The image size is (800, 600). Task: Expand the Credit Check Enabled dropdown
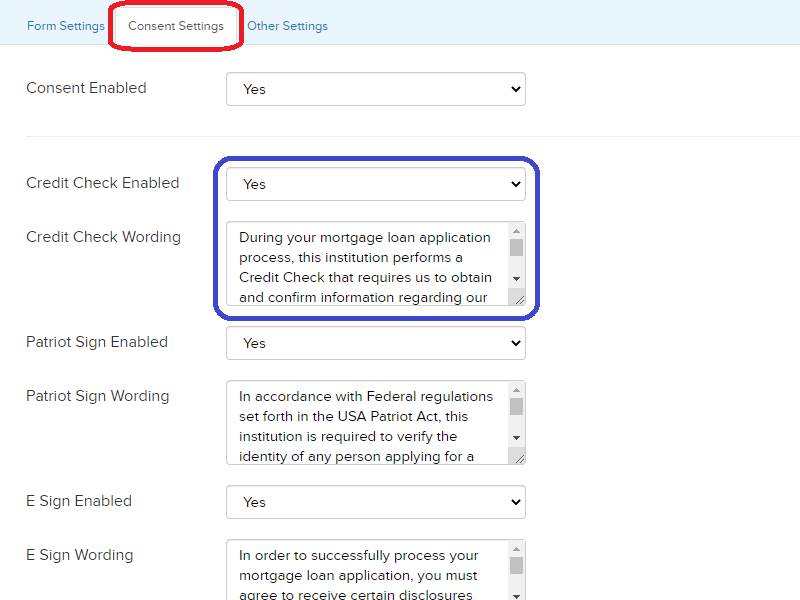[x=376, y=184]
